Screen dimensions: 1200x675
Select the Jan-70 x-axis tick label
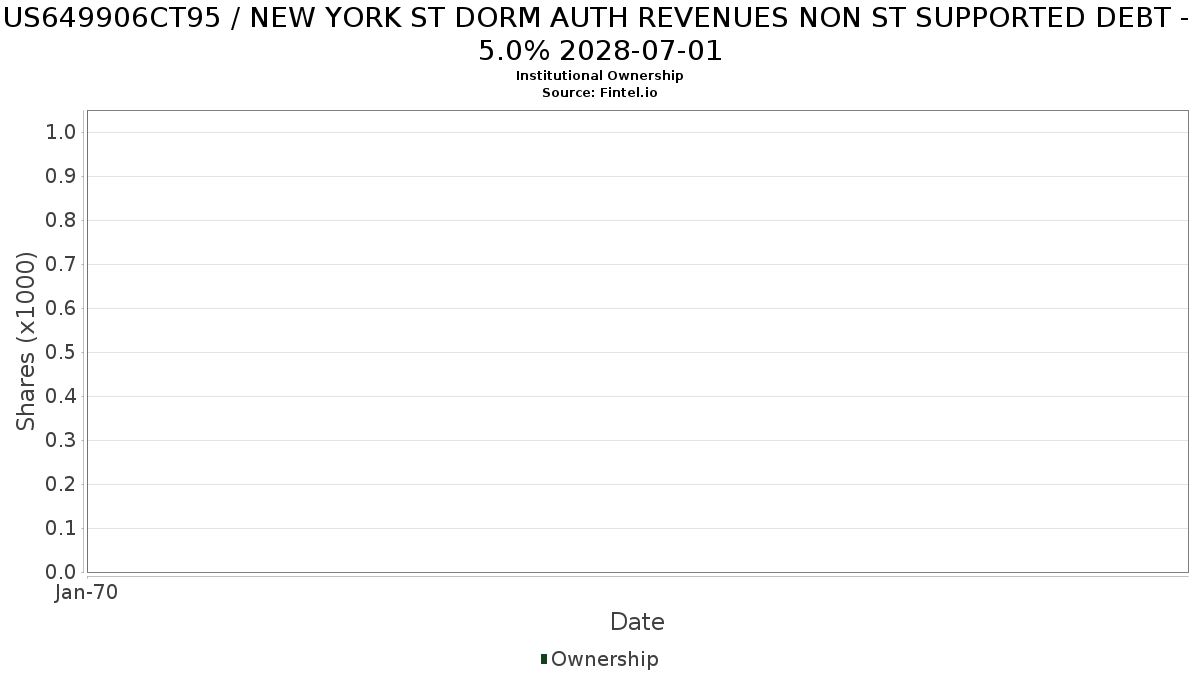87,593
